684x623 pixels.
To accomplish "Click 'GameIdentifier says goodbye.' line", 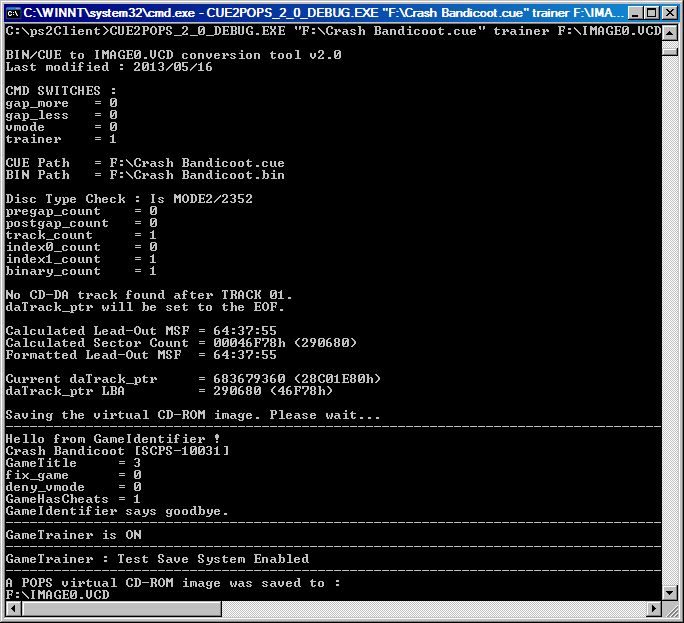I will coord(117,511).
